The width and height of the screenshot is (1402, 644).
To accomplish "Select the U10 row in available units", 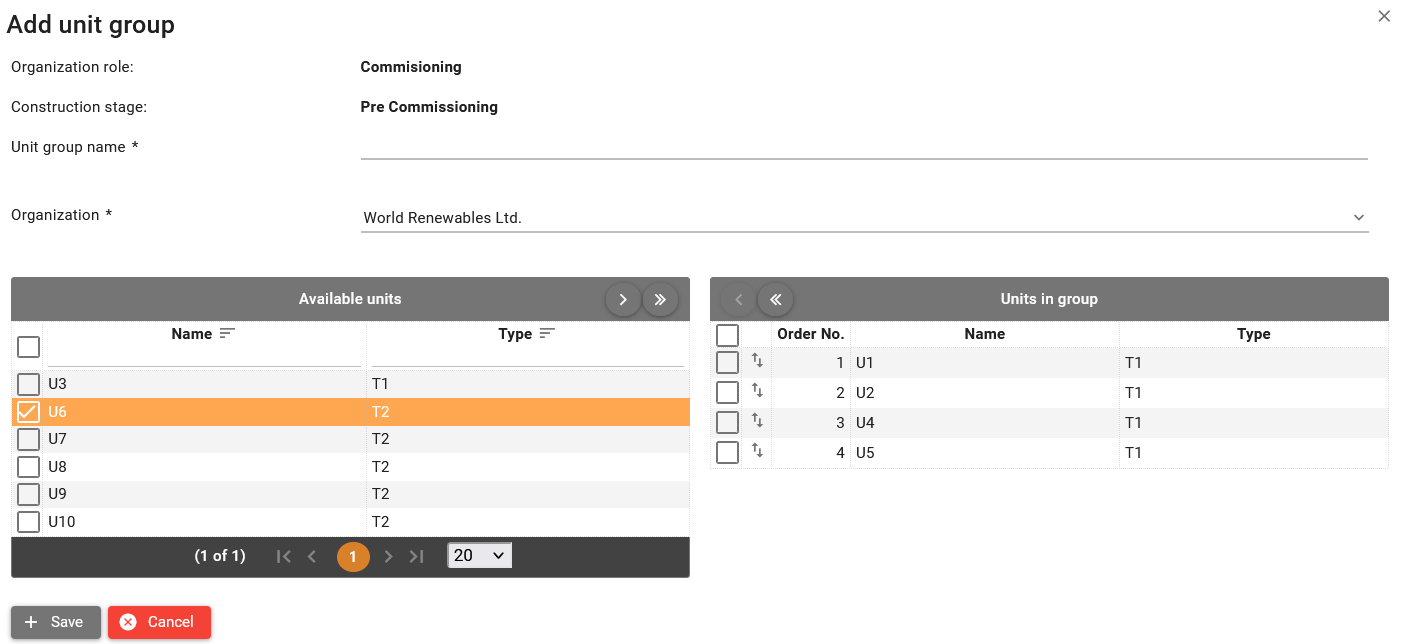I will [x=200, y=522].
